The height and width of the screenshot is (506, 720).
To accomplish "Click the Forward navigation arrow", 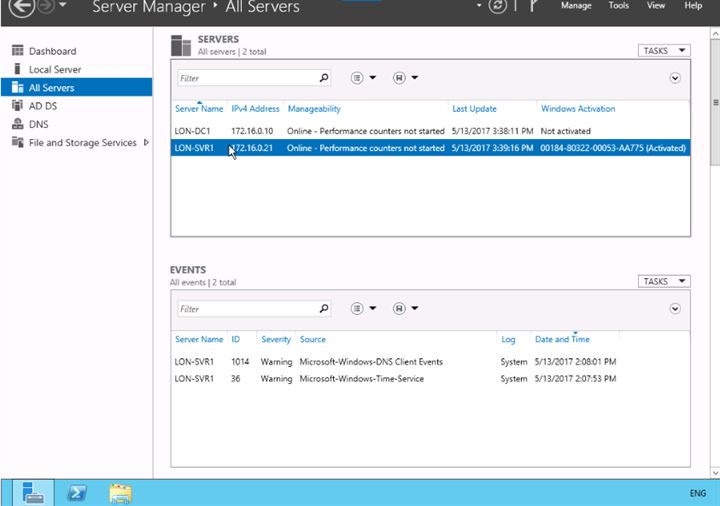I will 45,6.
